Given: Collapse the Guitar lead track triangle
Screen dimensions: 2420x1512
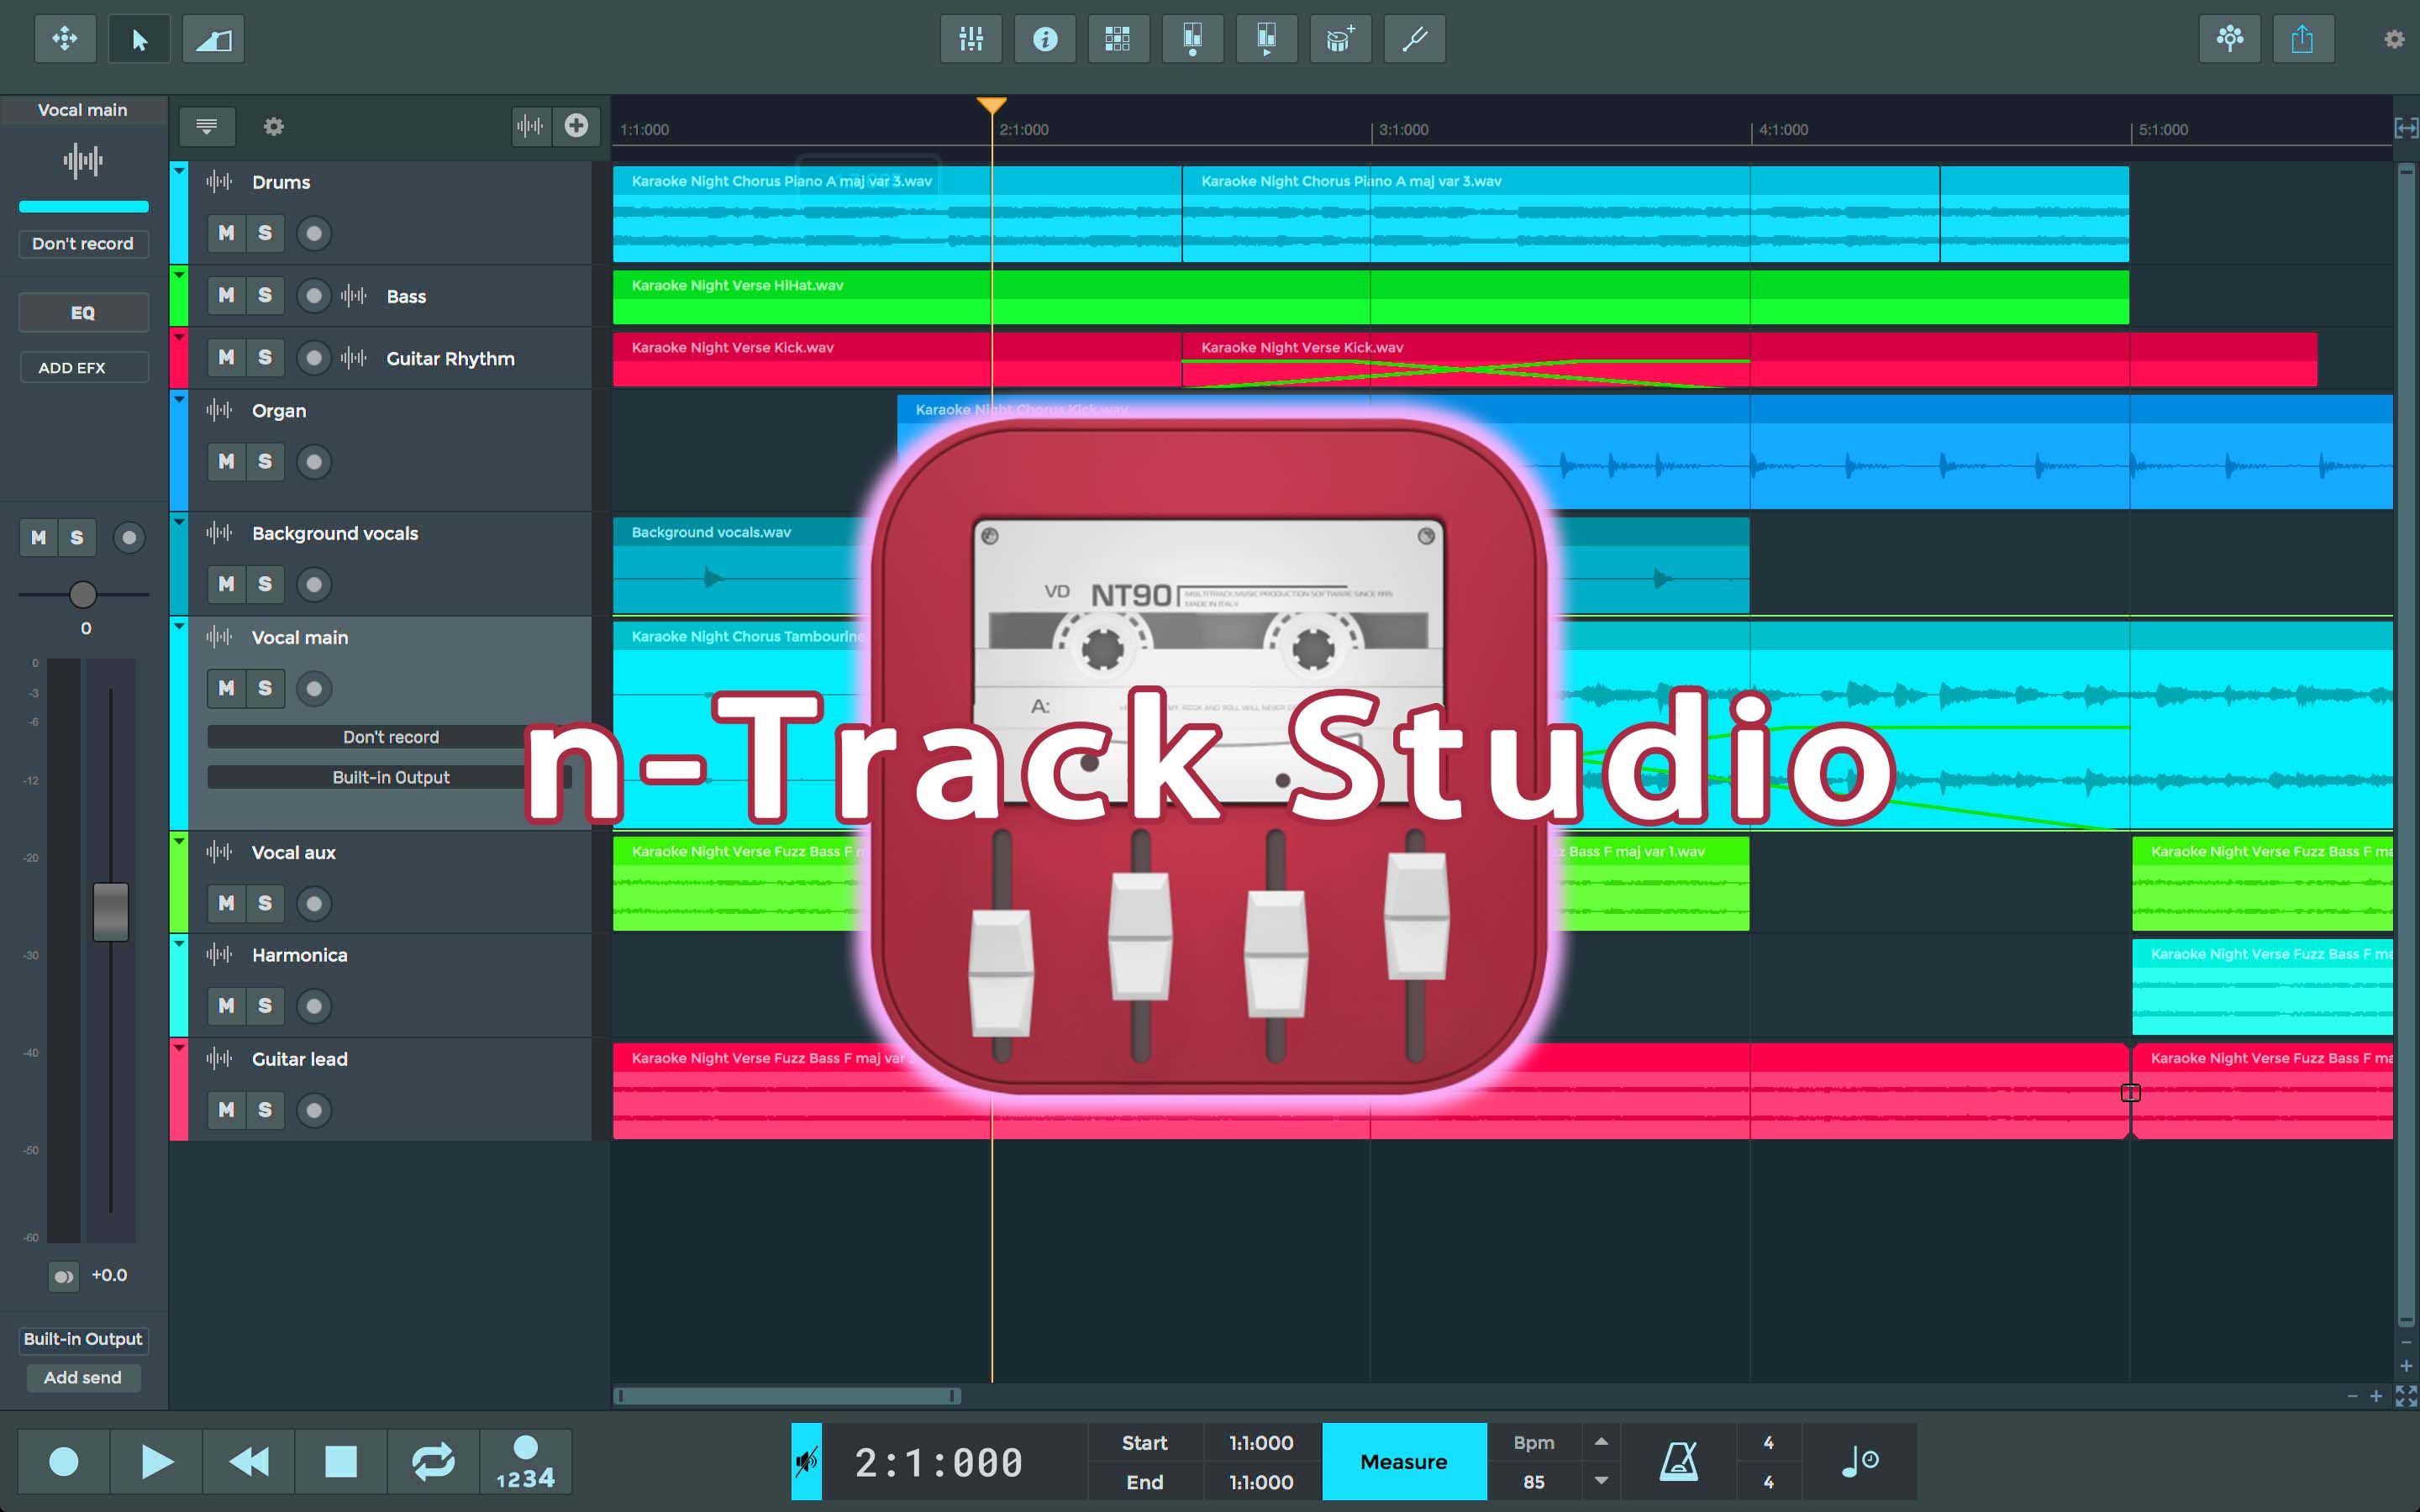Looking at the screenshot, I should [x=179, y=1047].
